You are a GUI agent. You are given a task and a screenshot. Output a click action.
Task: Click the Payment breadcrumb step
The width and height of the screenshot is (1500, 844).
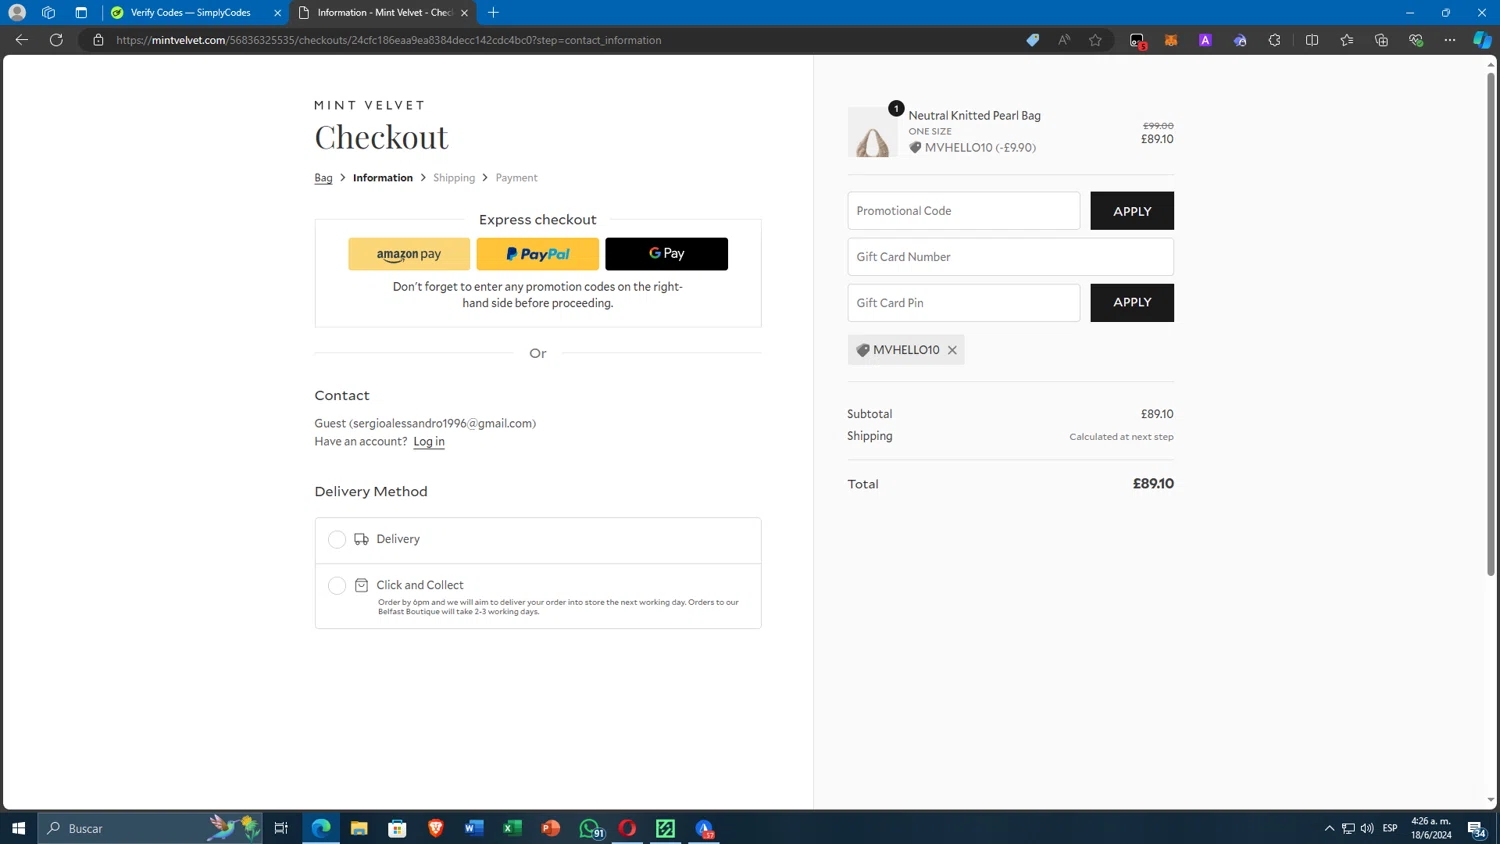click(x=516, y=178)
